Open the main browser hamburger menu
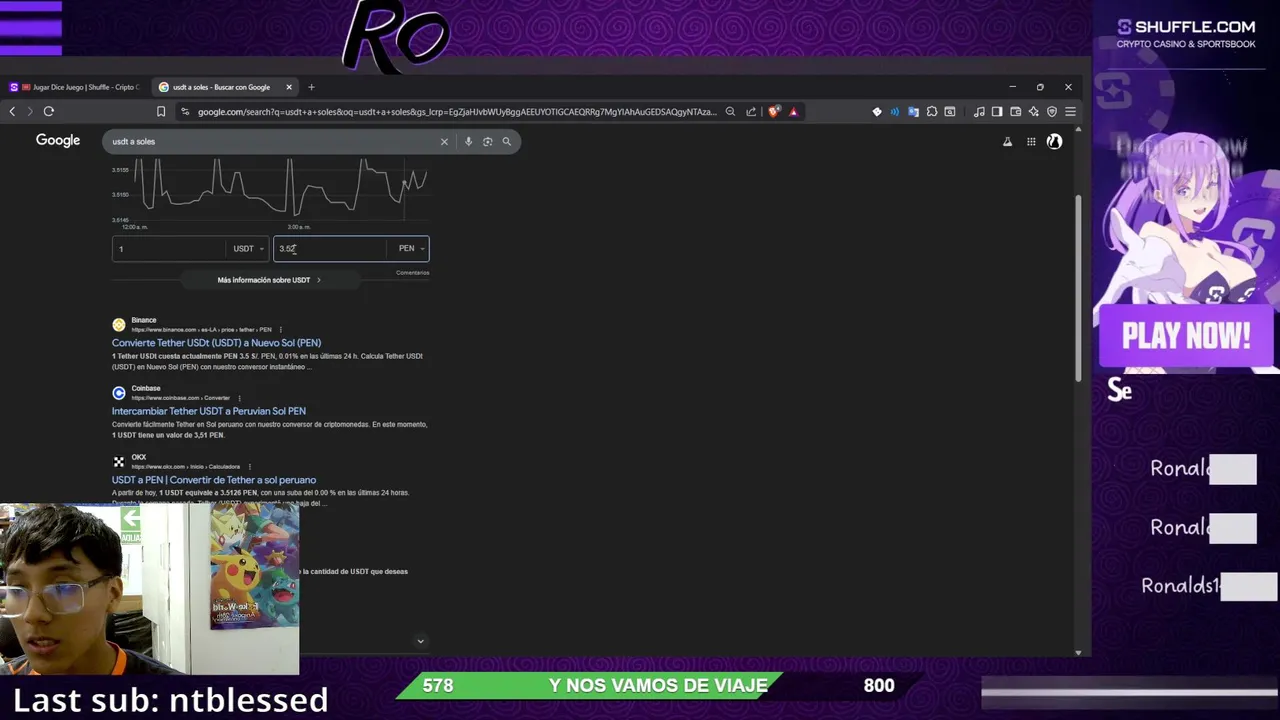 (x=1070, y=112)
